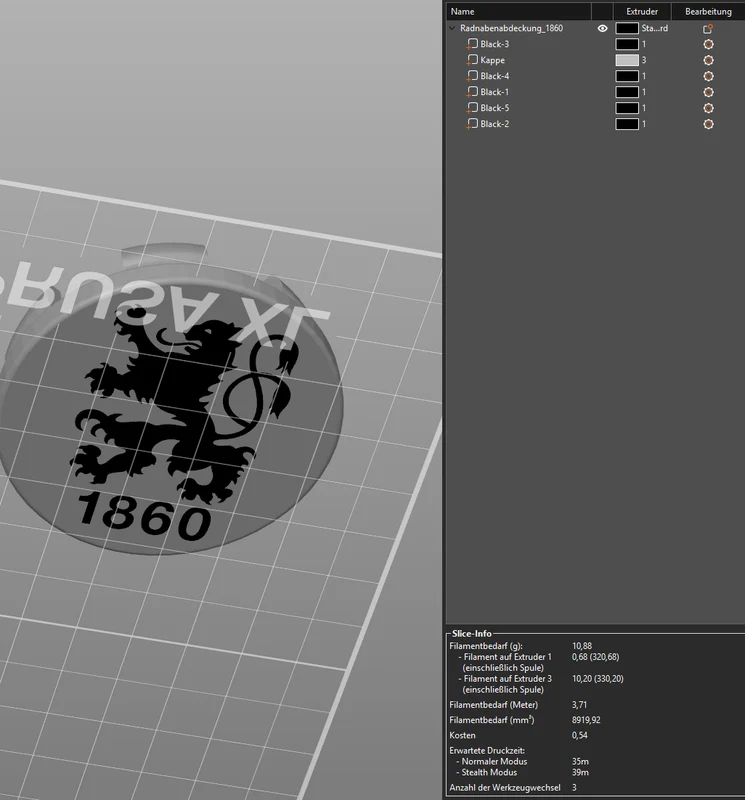The height and width of the screenshot is (800, 745).
Task: Open extruder color swatch of Radnabenabdeckung_1860
Action: (x=627, y=29)
